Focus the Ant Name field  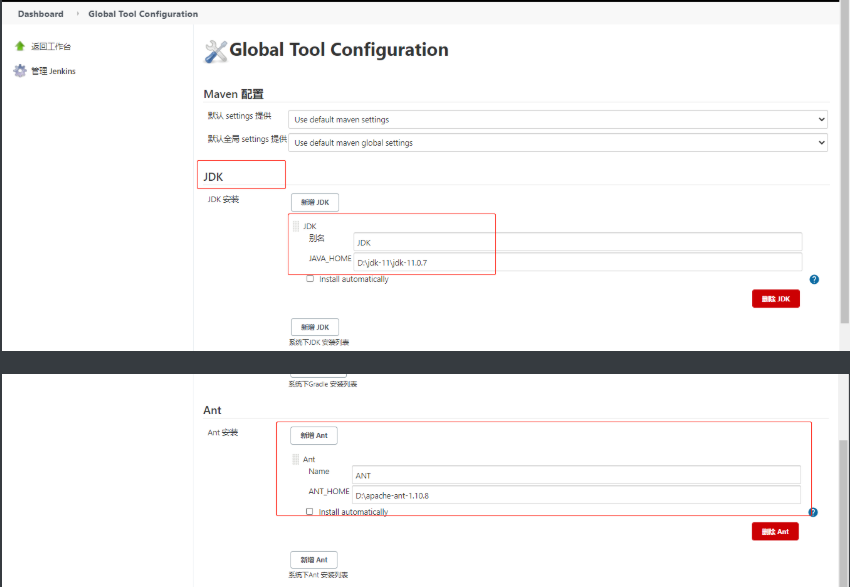tap(576, 475)
